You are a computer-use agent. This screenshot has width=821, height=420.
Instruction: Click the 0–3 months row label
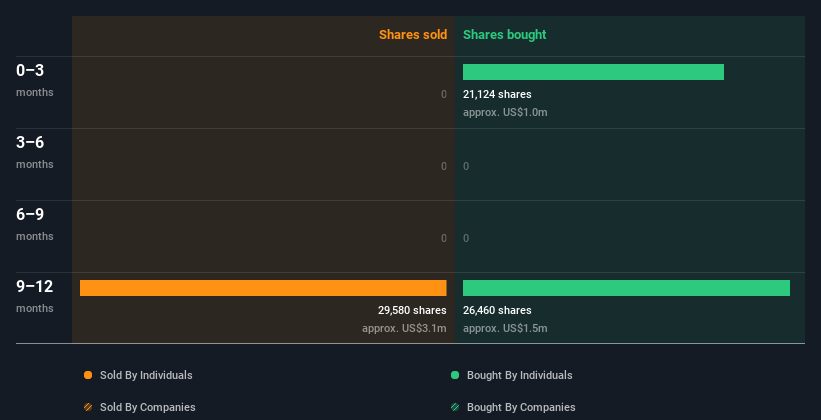click(x=35, y=80)
